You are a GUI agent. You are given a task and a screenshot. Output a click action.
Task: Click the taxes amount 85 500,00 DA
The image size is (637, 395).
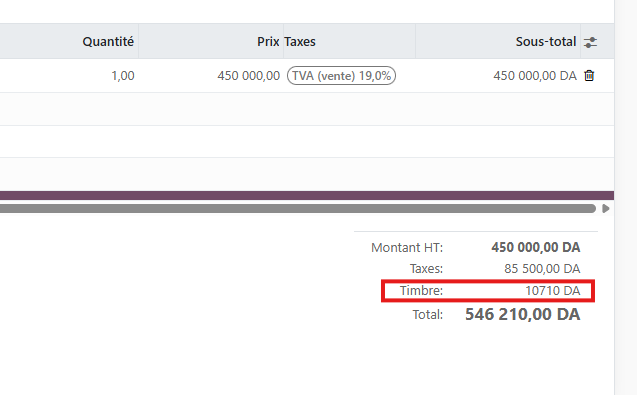tap(542, 269)
